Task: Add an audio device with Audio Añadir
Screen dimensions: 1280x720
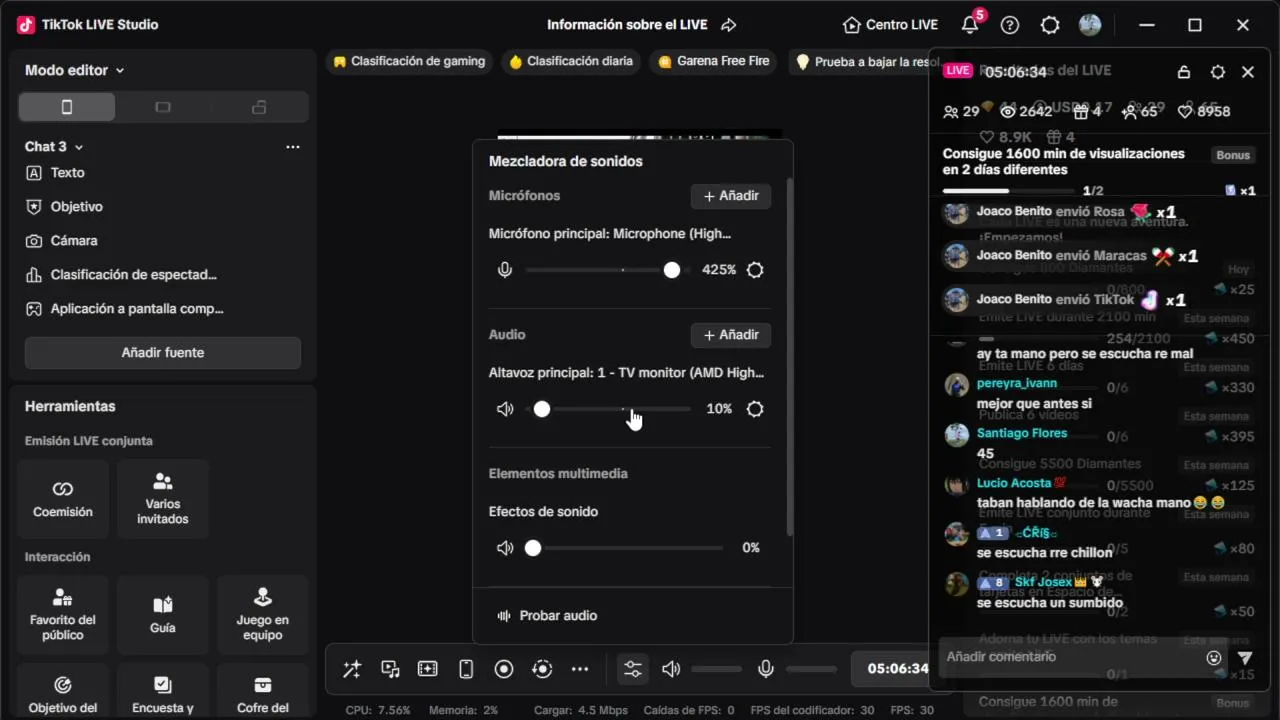Action: coord(731,335)
